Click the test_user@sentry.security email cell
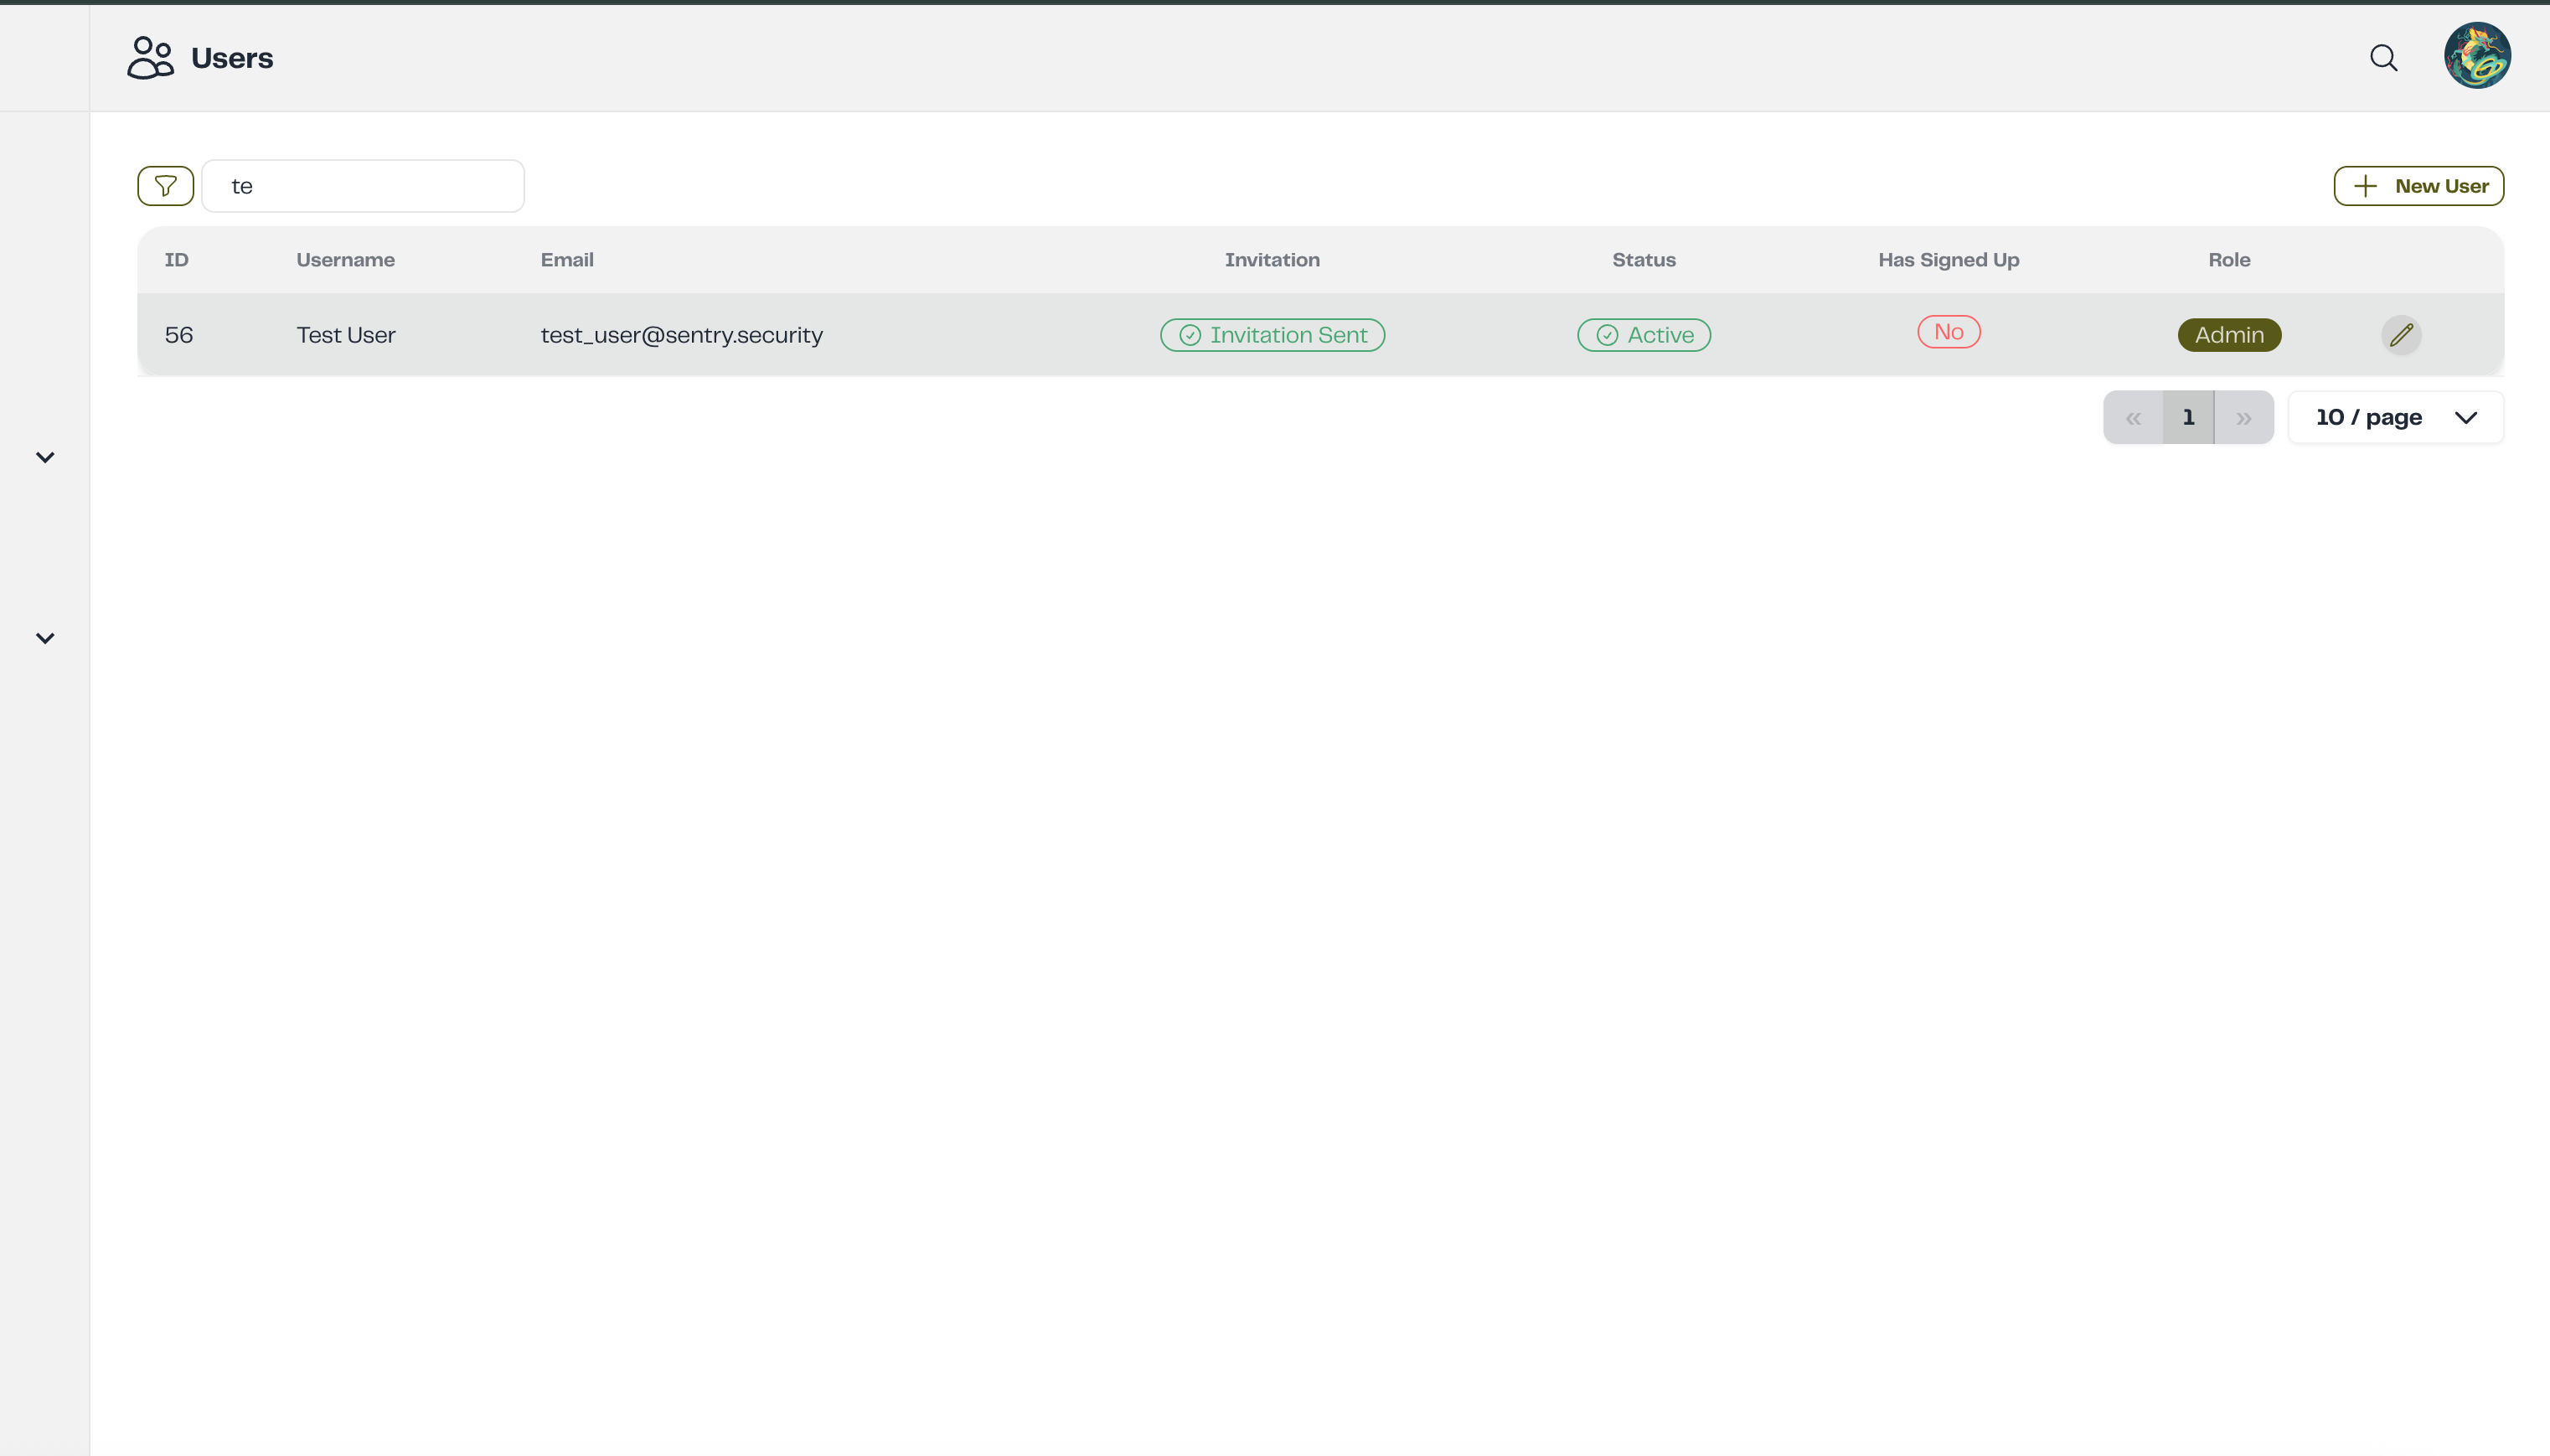Image resolution: width=2550 pixels, height=1456 pixels. click(681, 335)
